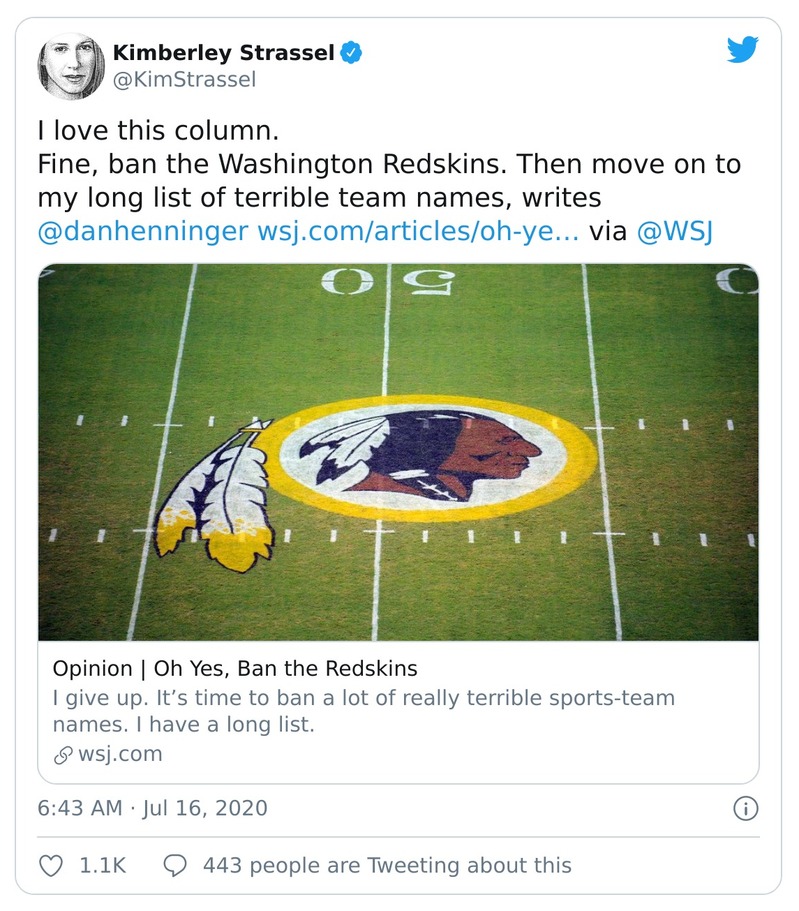
Task: Open Kimberley Strassel's profile avatar
Action: (x=71, y=65)
